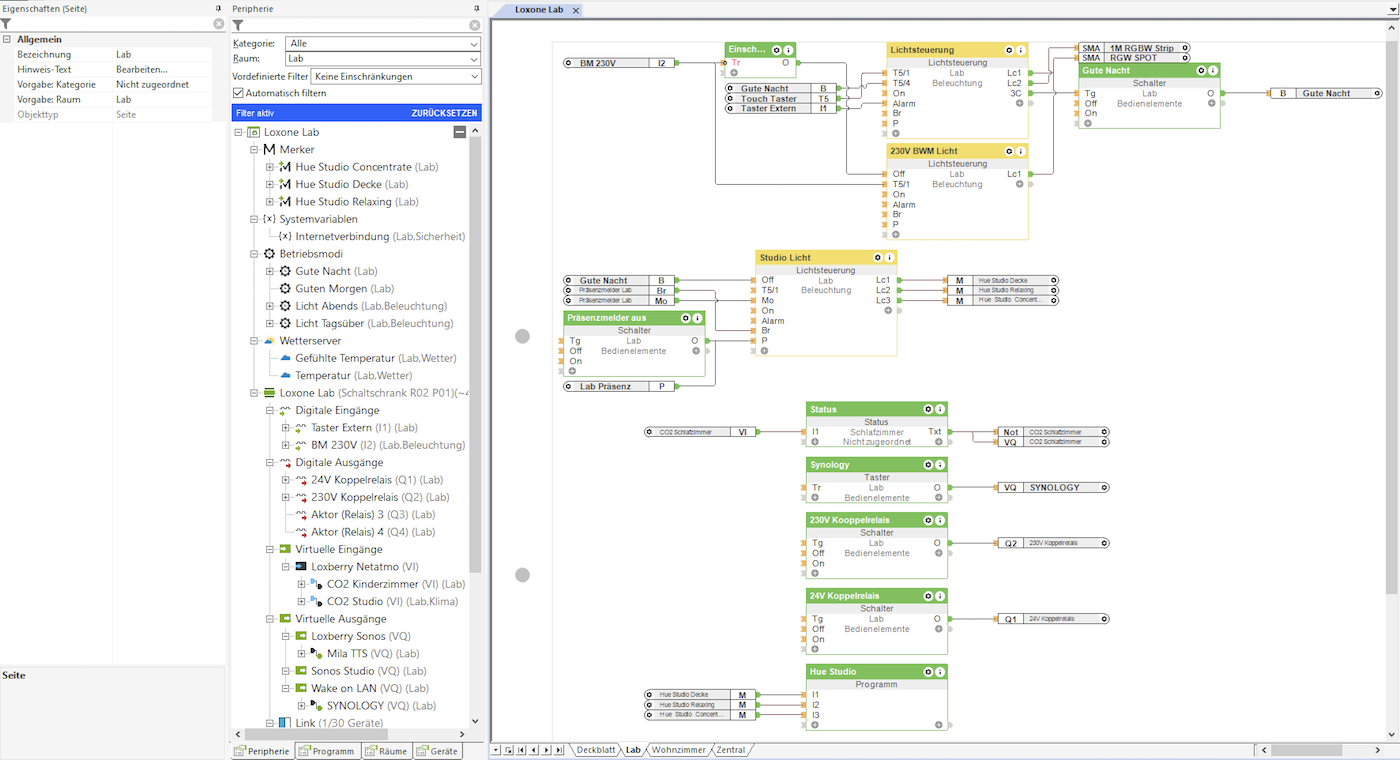Image resolution: width=1400 pixels, height=760 pixels.
Task: Add input via plus on Synology block
Action: [815, 498]
